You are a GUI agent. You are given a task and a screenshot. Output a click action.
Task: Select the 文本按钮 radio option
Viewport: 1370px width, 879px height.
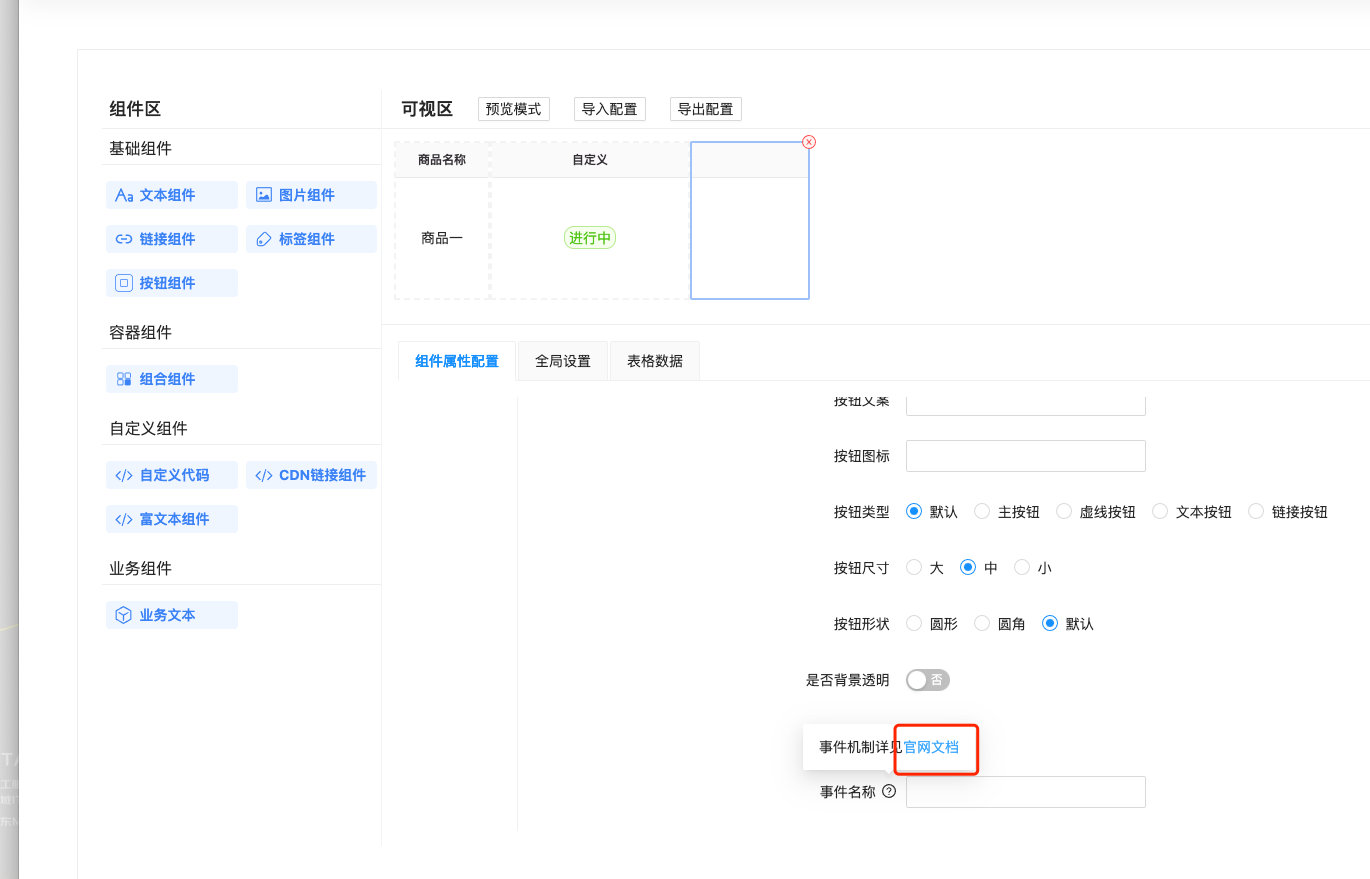pos(1160,512)
